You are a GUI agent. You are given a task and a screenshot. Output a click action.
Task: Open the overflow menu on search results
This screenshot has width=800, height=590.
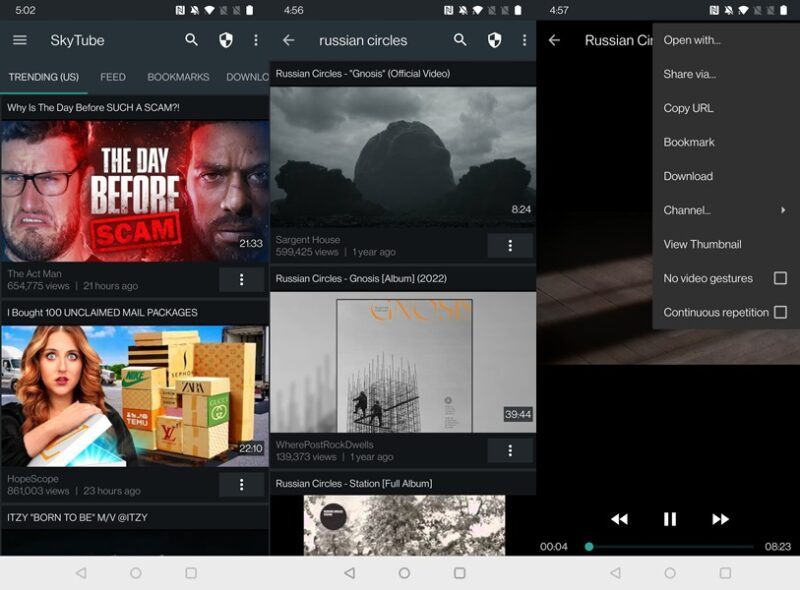[522, 41]
